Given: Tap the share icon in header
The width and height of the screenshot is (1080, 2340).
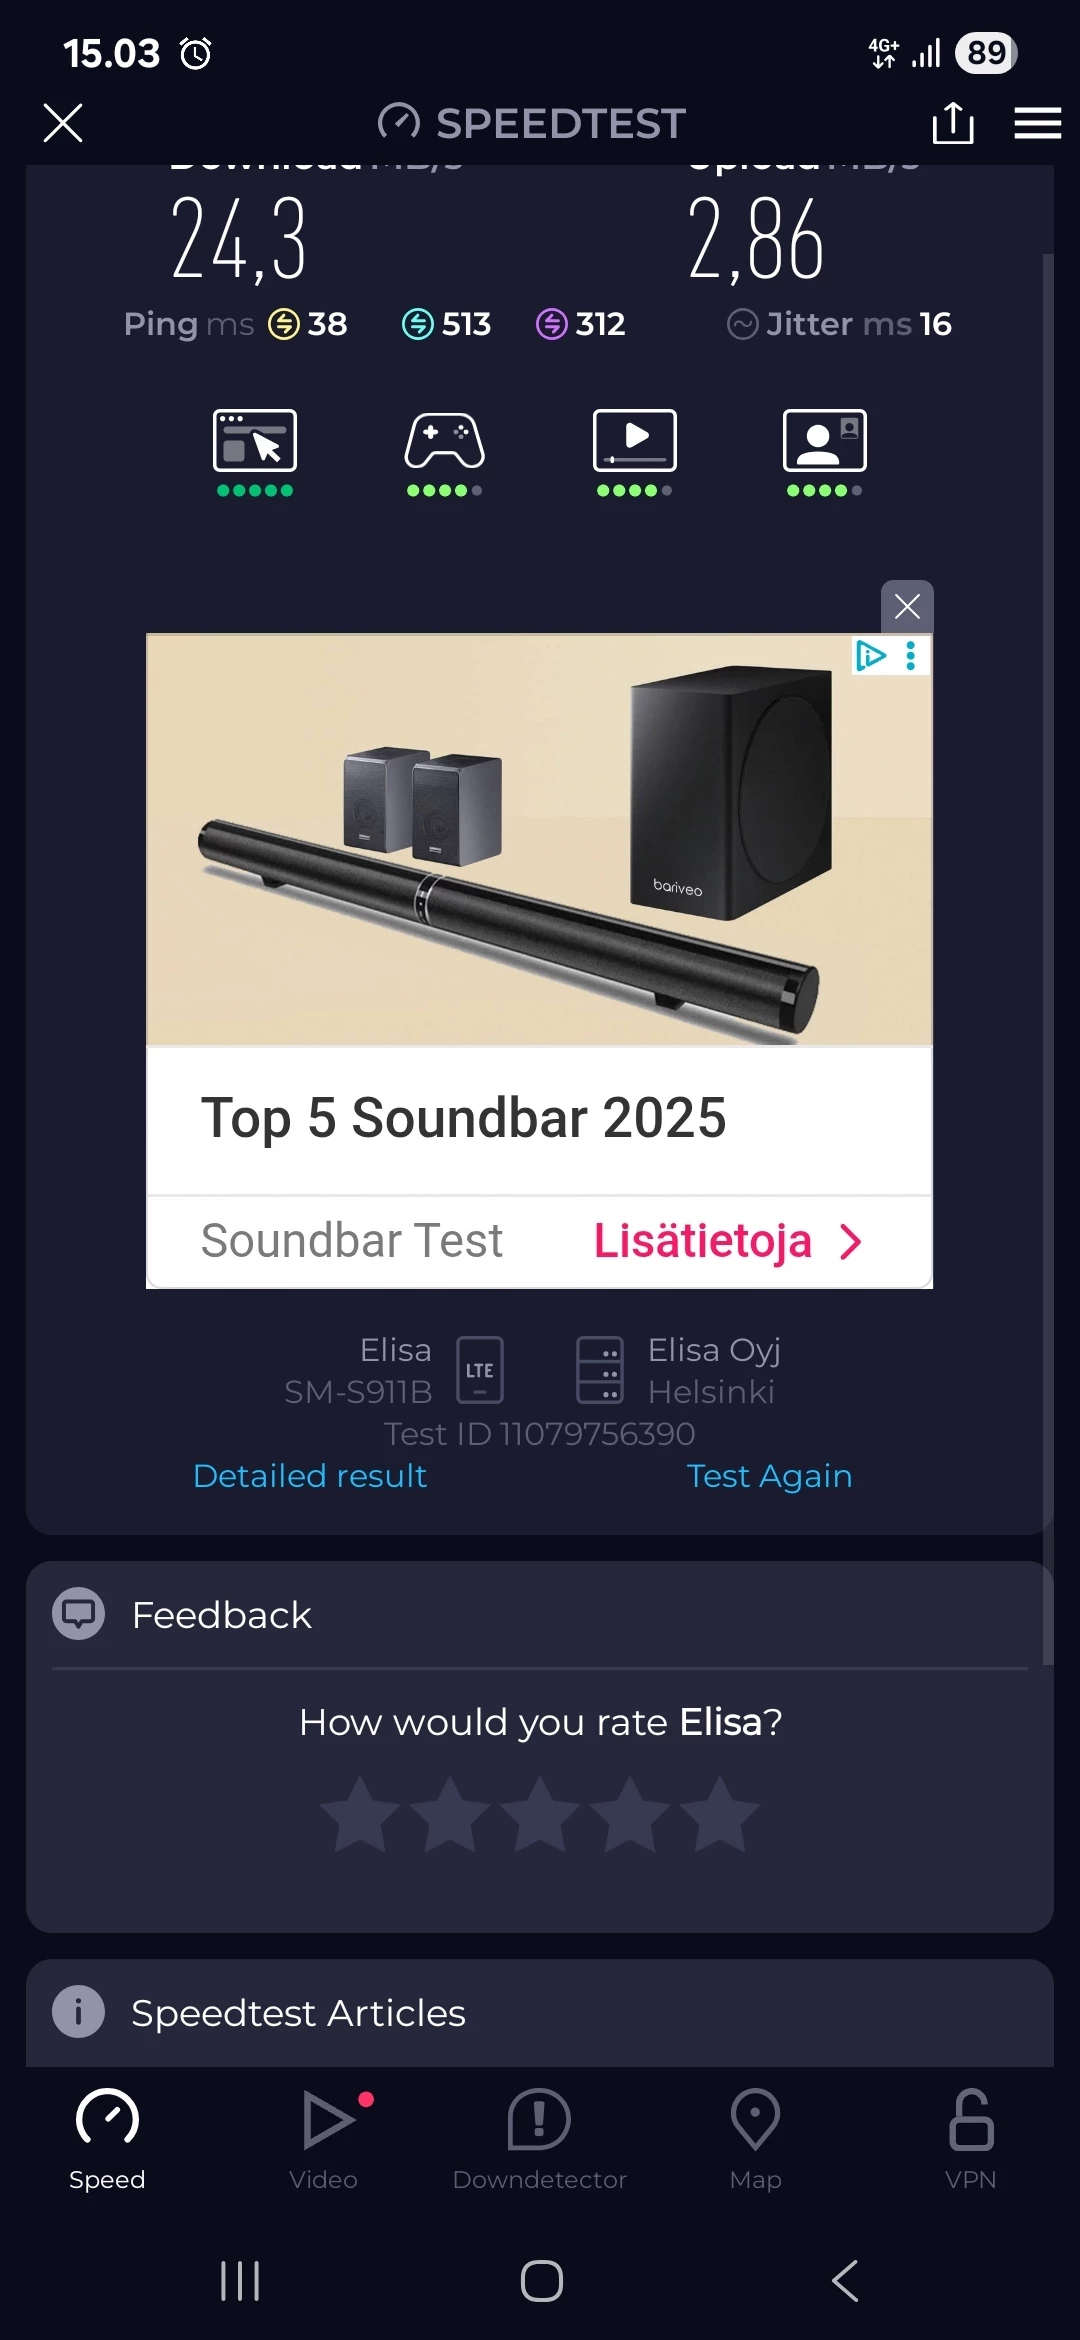Looking at the screenshot, I should tap(952, 123).
